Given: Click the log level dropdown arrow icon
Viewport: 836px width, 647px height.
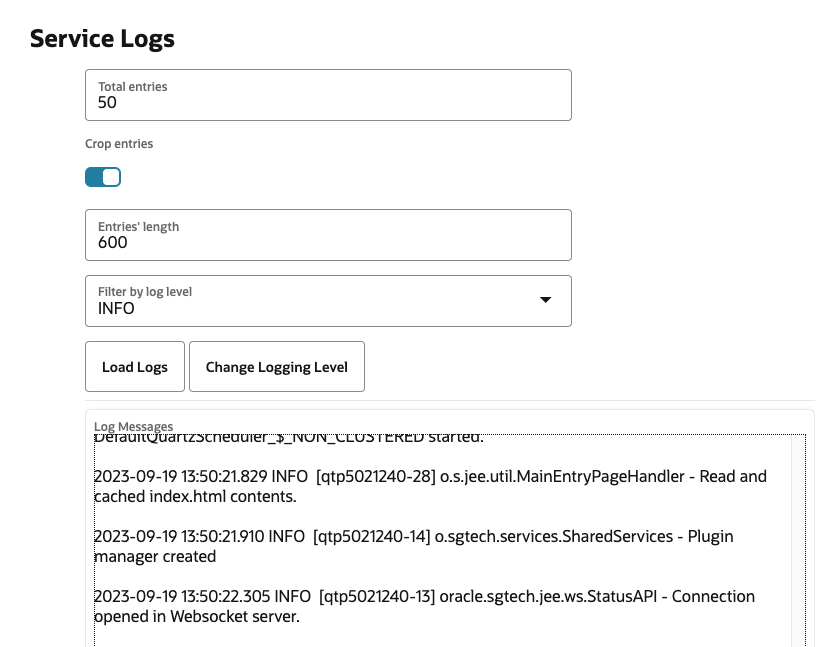Looking at the screenshot, I should click(x=545, y=300).
